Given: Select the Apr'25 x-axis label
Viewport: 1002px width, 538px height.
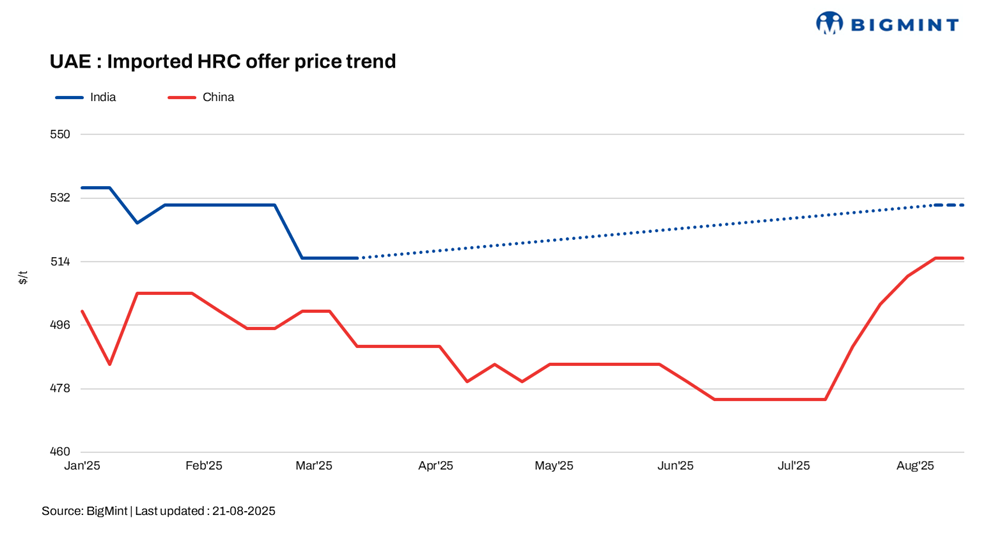Looking at the screenshot, I should [436, 466].
